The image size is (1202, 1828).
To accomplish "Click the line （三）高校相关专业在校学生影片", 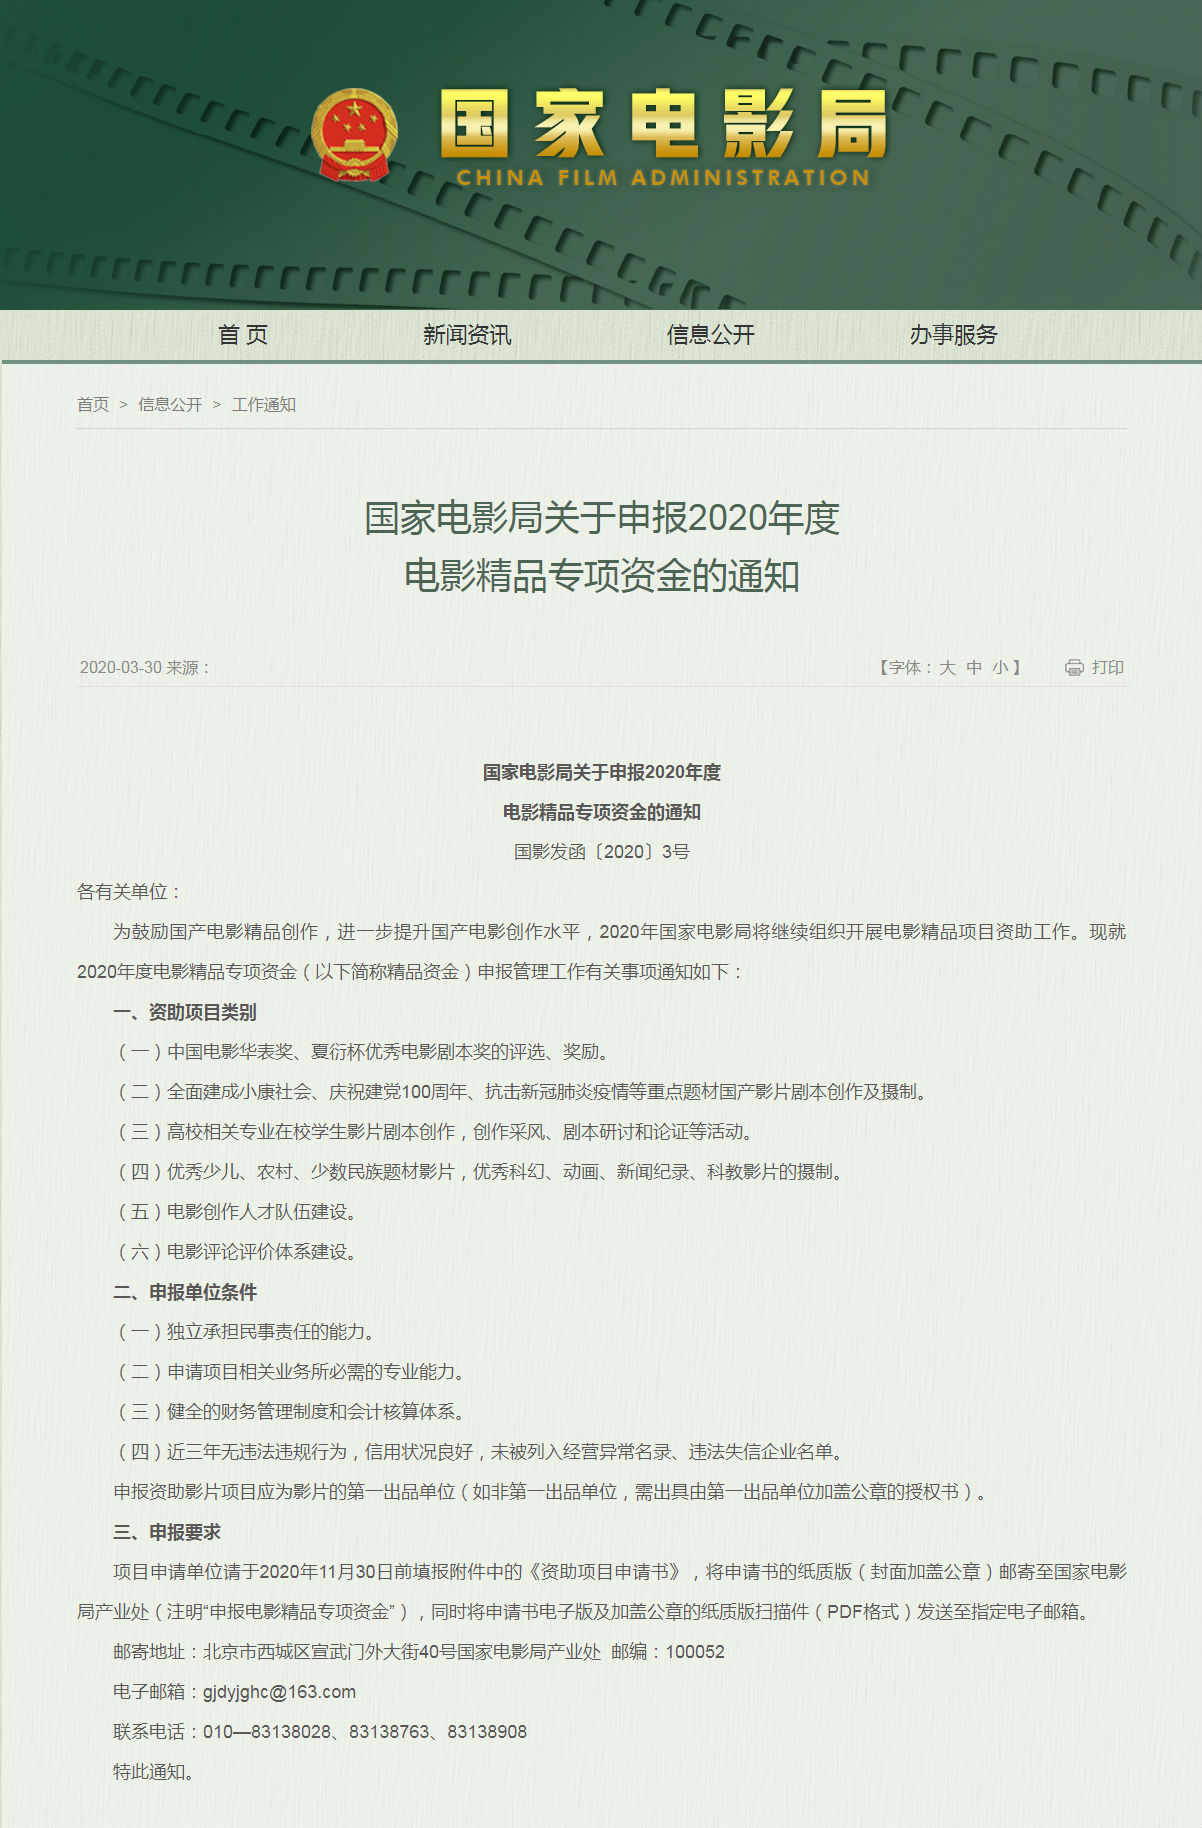I will (435, 1132).
